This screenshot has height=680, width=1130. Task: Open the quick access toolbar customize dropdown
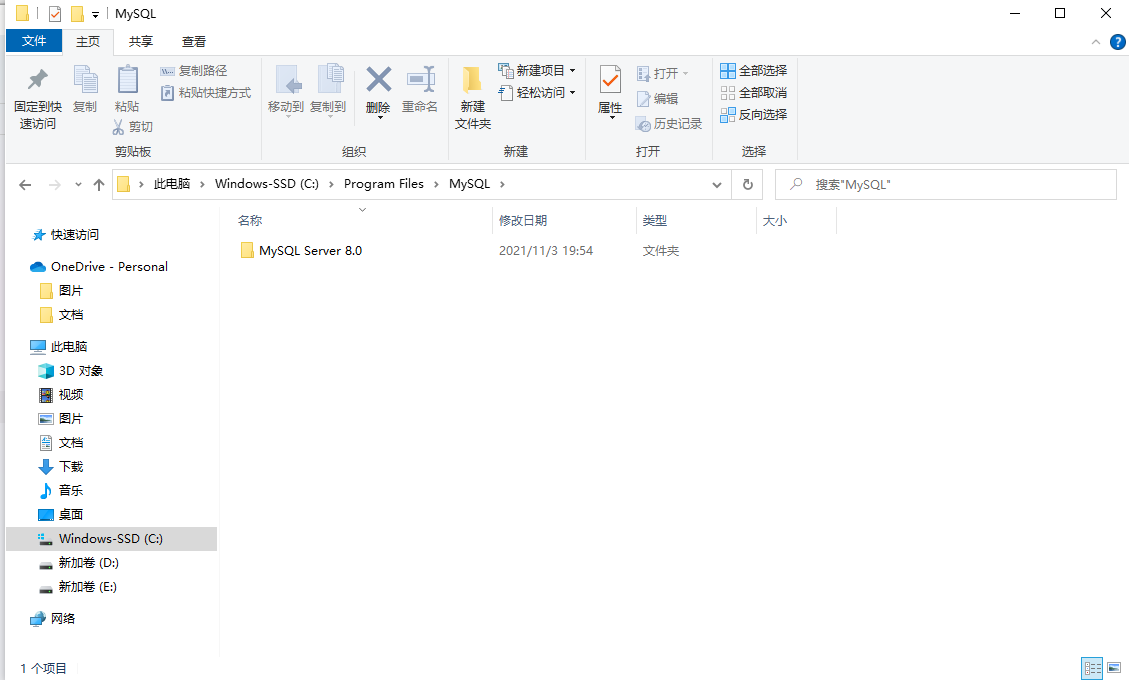click(95, 14)
